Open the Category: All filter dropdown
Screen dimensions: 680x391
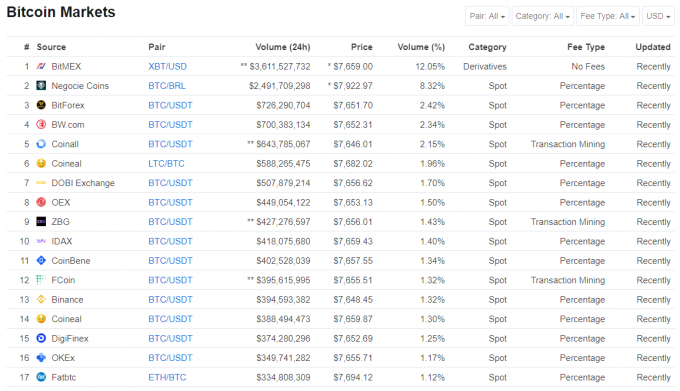(x=543, y=16)
